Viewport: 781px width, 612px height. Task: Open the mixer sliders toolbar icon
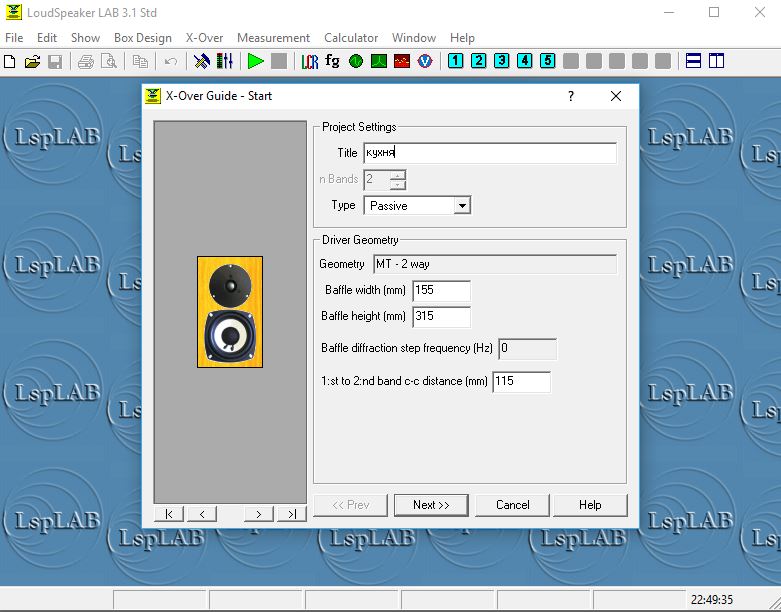point(225,61)
